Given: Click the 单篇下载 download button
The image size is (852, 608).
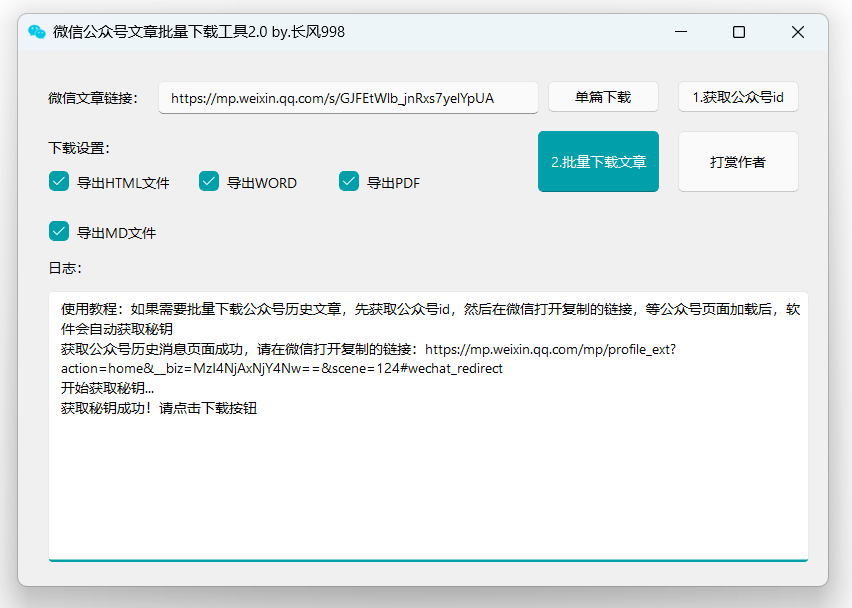Looking at the screenshot, I should tap(603, 97).
